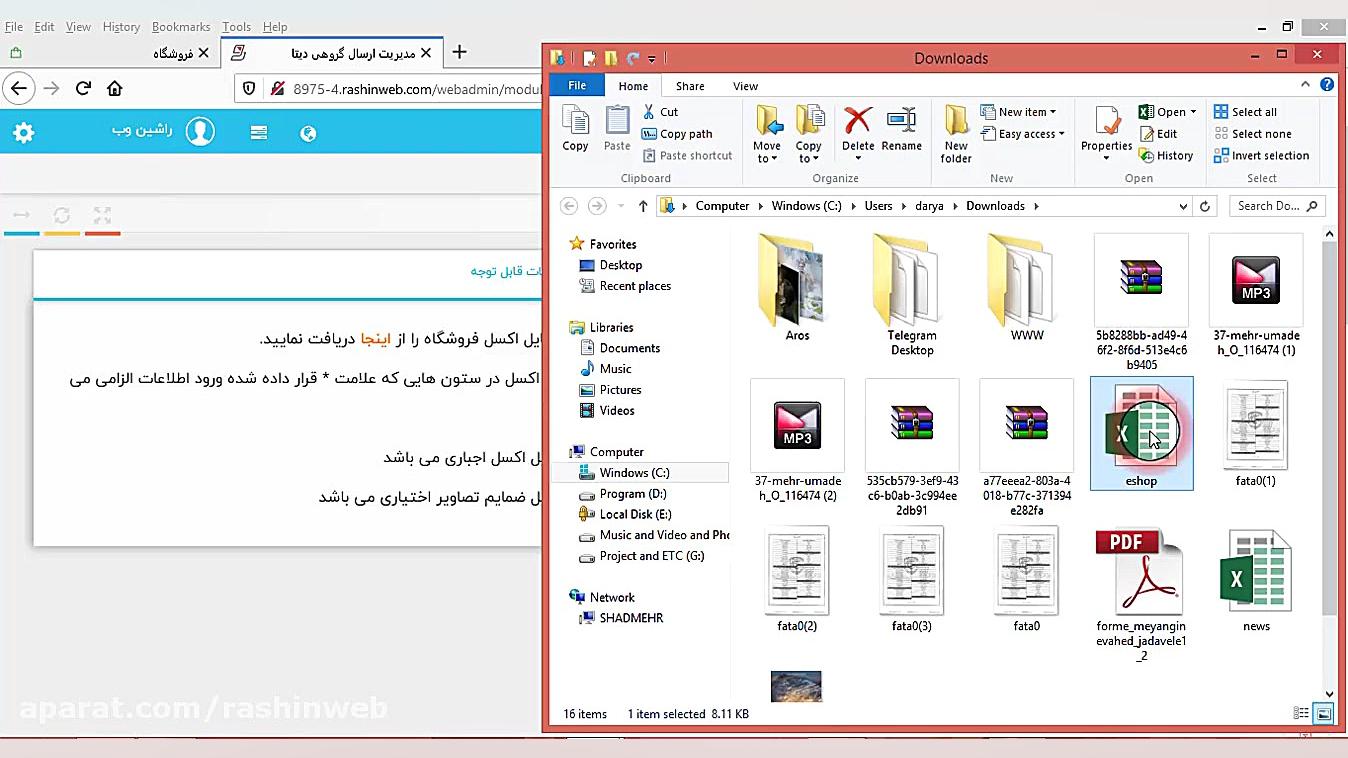
Task: Click Select all in the ribbon
Action: [x=1245, y=112]
